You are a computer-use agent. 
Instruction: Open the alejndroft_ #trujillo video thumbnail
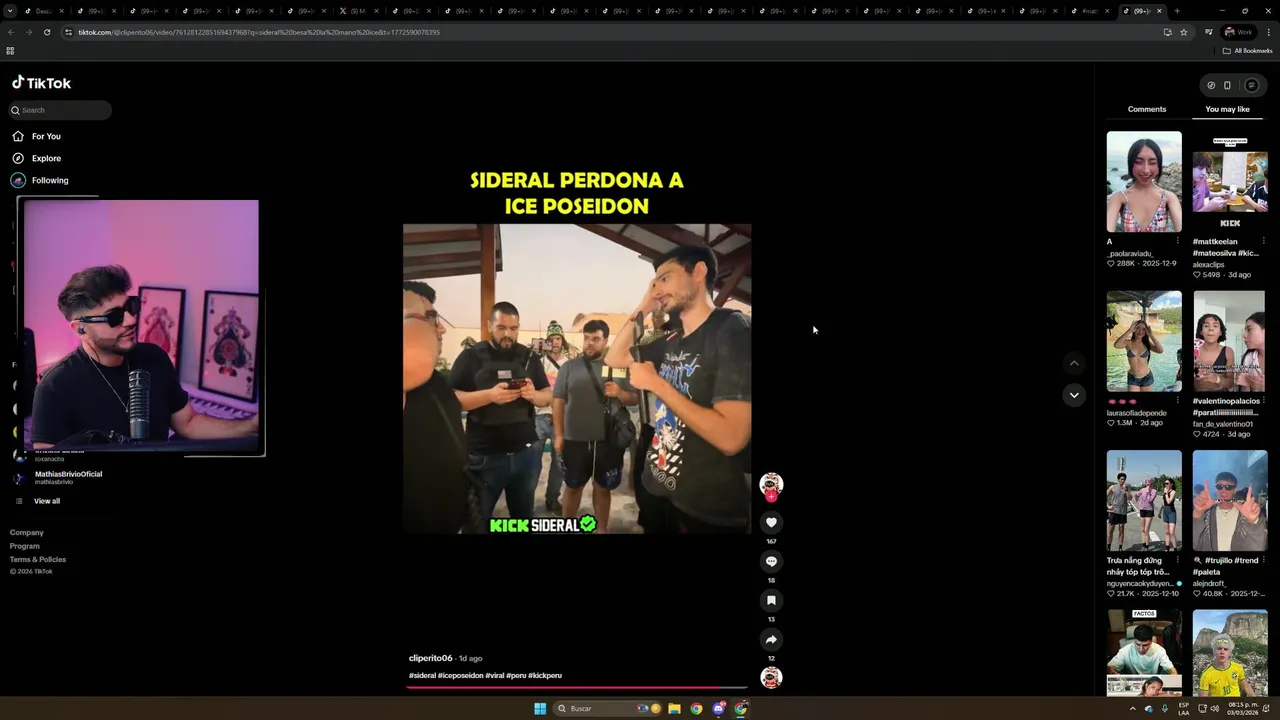point(1230,500)
